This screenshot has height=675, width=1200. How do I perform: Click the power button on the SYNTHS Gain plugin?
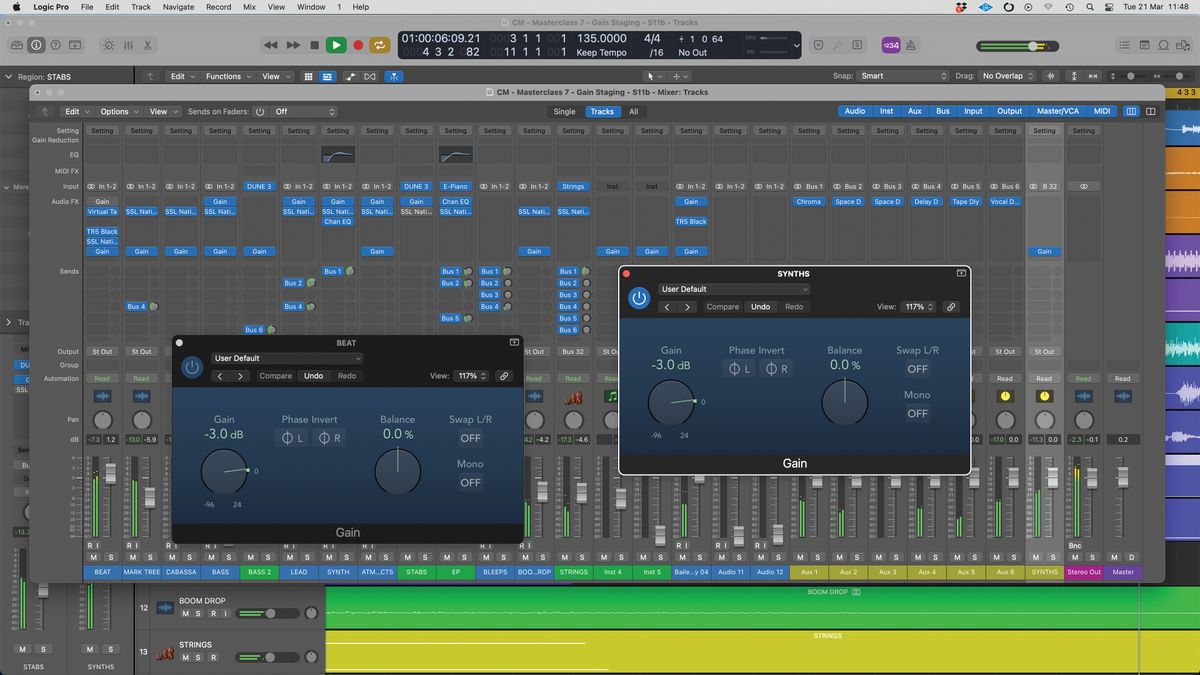point(638,297)
